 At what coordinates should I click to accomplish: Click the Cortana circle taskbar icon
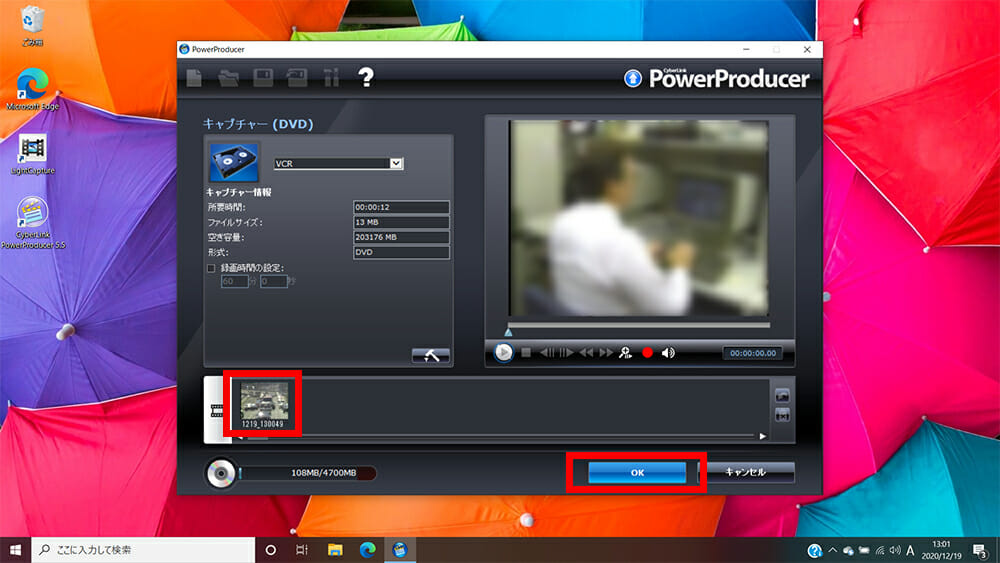270,550
